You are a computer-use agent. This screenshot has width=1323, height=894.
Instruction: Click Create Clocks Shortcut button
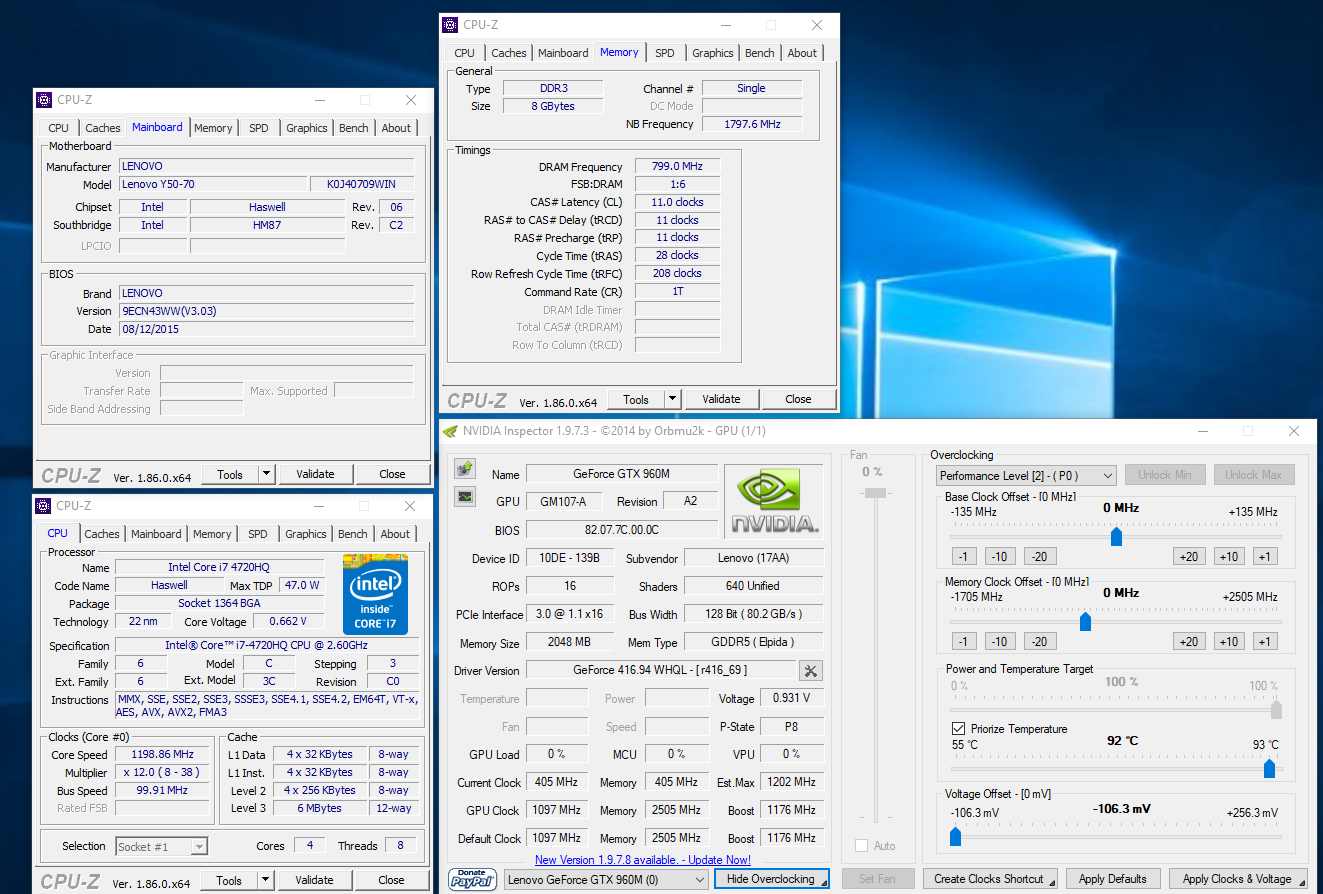click(x=989, y=879)
